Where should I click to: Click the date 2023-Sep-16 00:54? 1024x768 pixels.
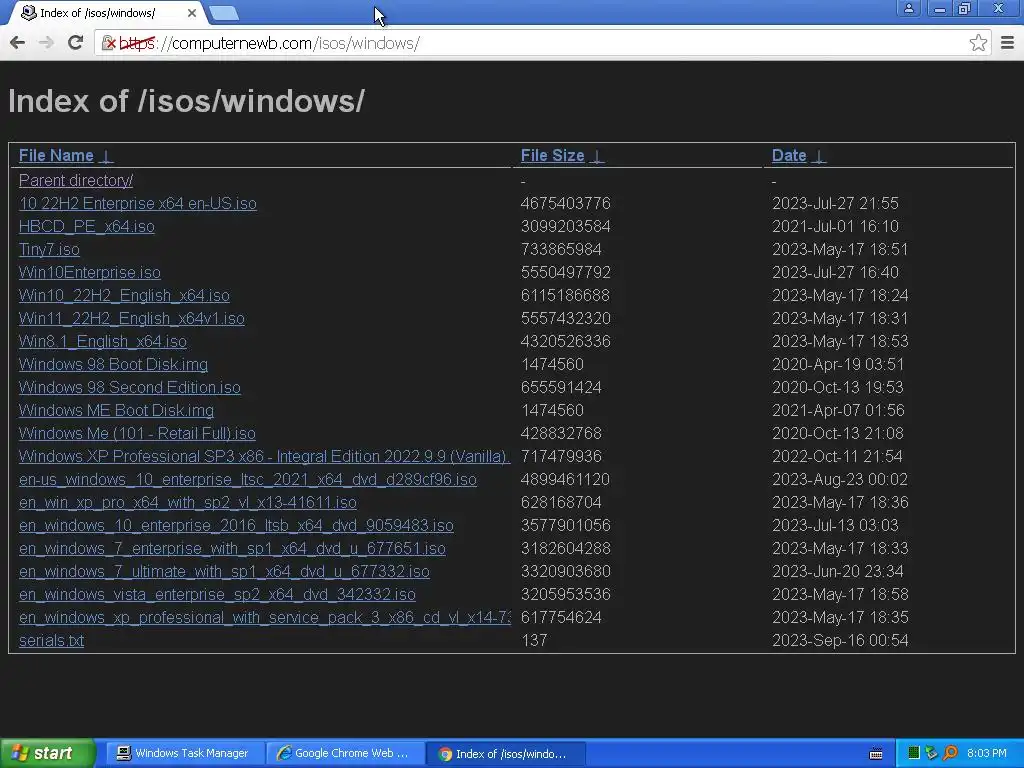click(x=840, y=640)
